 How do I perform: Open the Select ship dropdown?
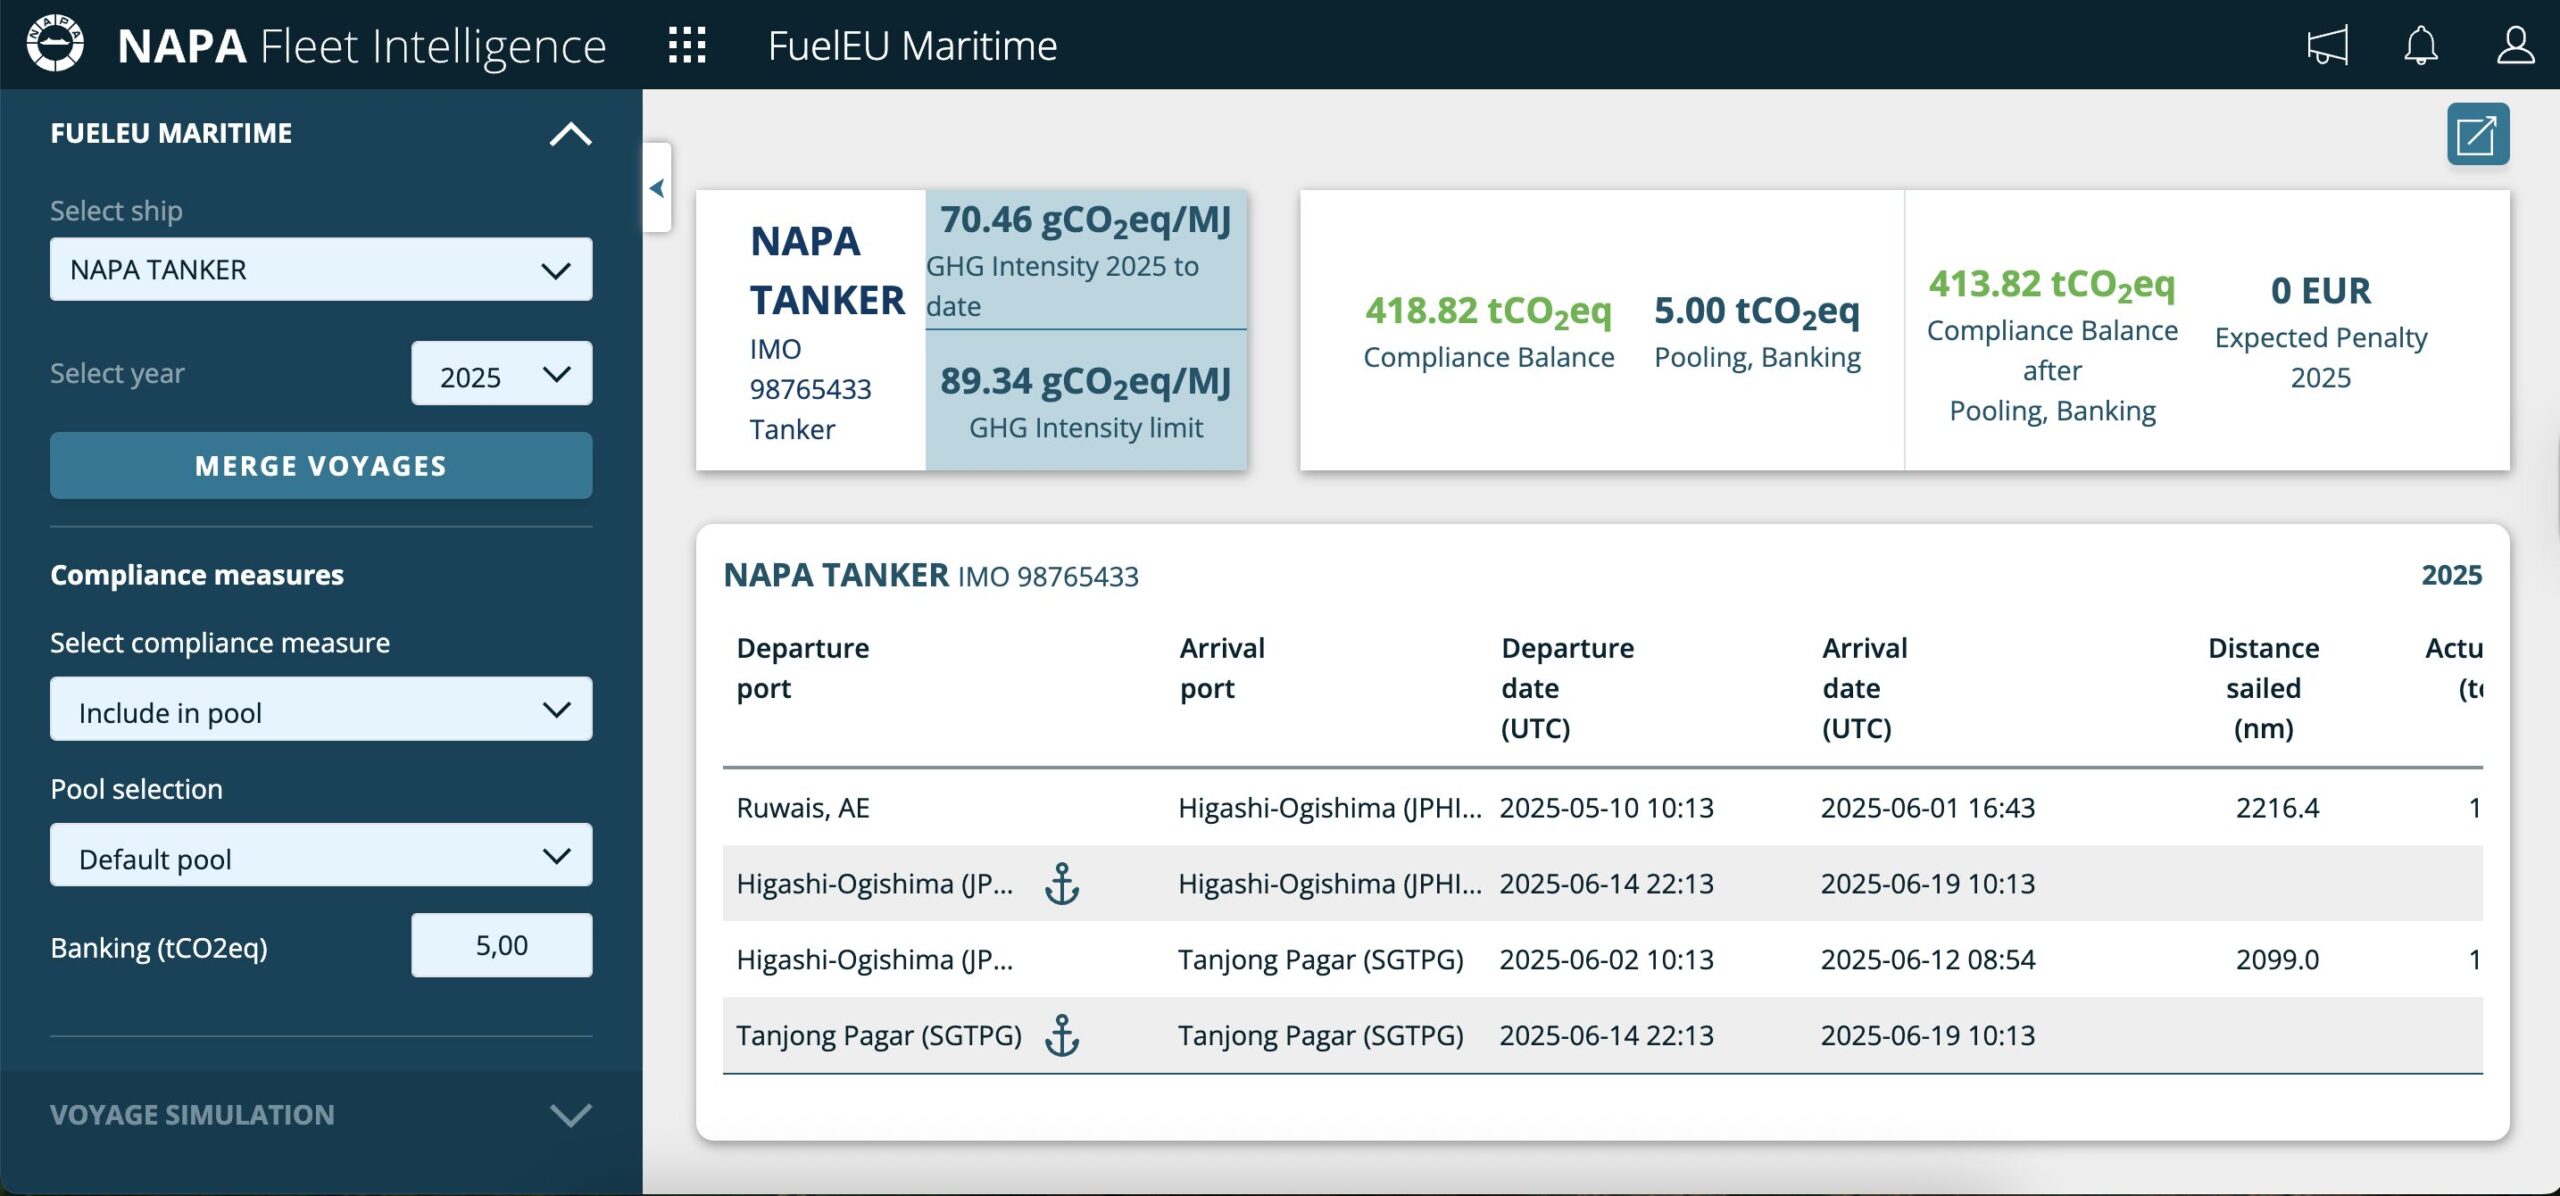point(321,269)
